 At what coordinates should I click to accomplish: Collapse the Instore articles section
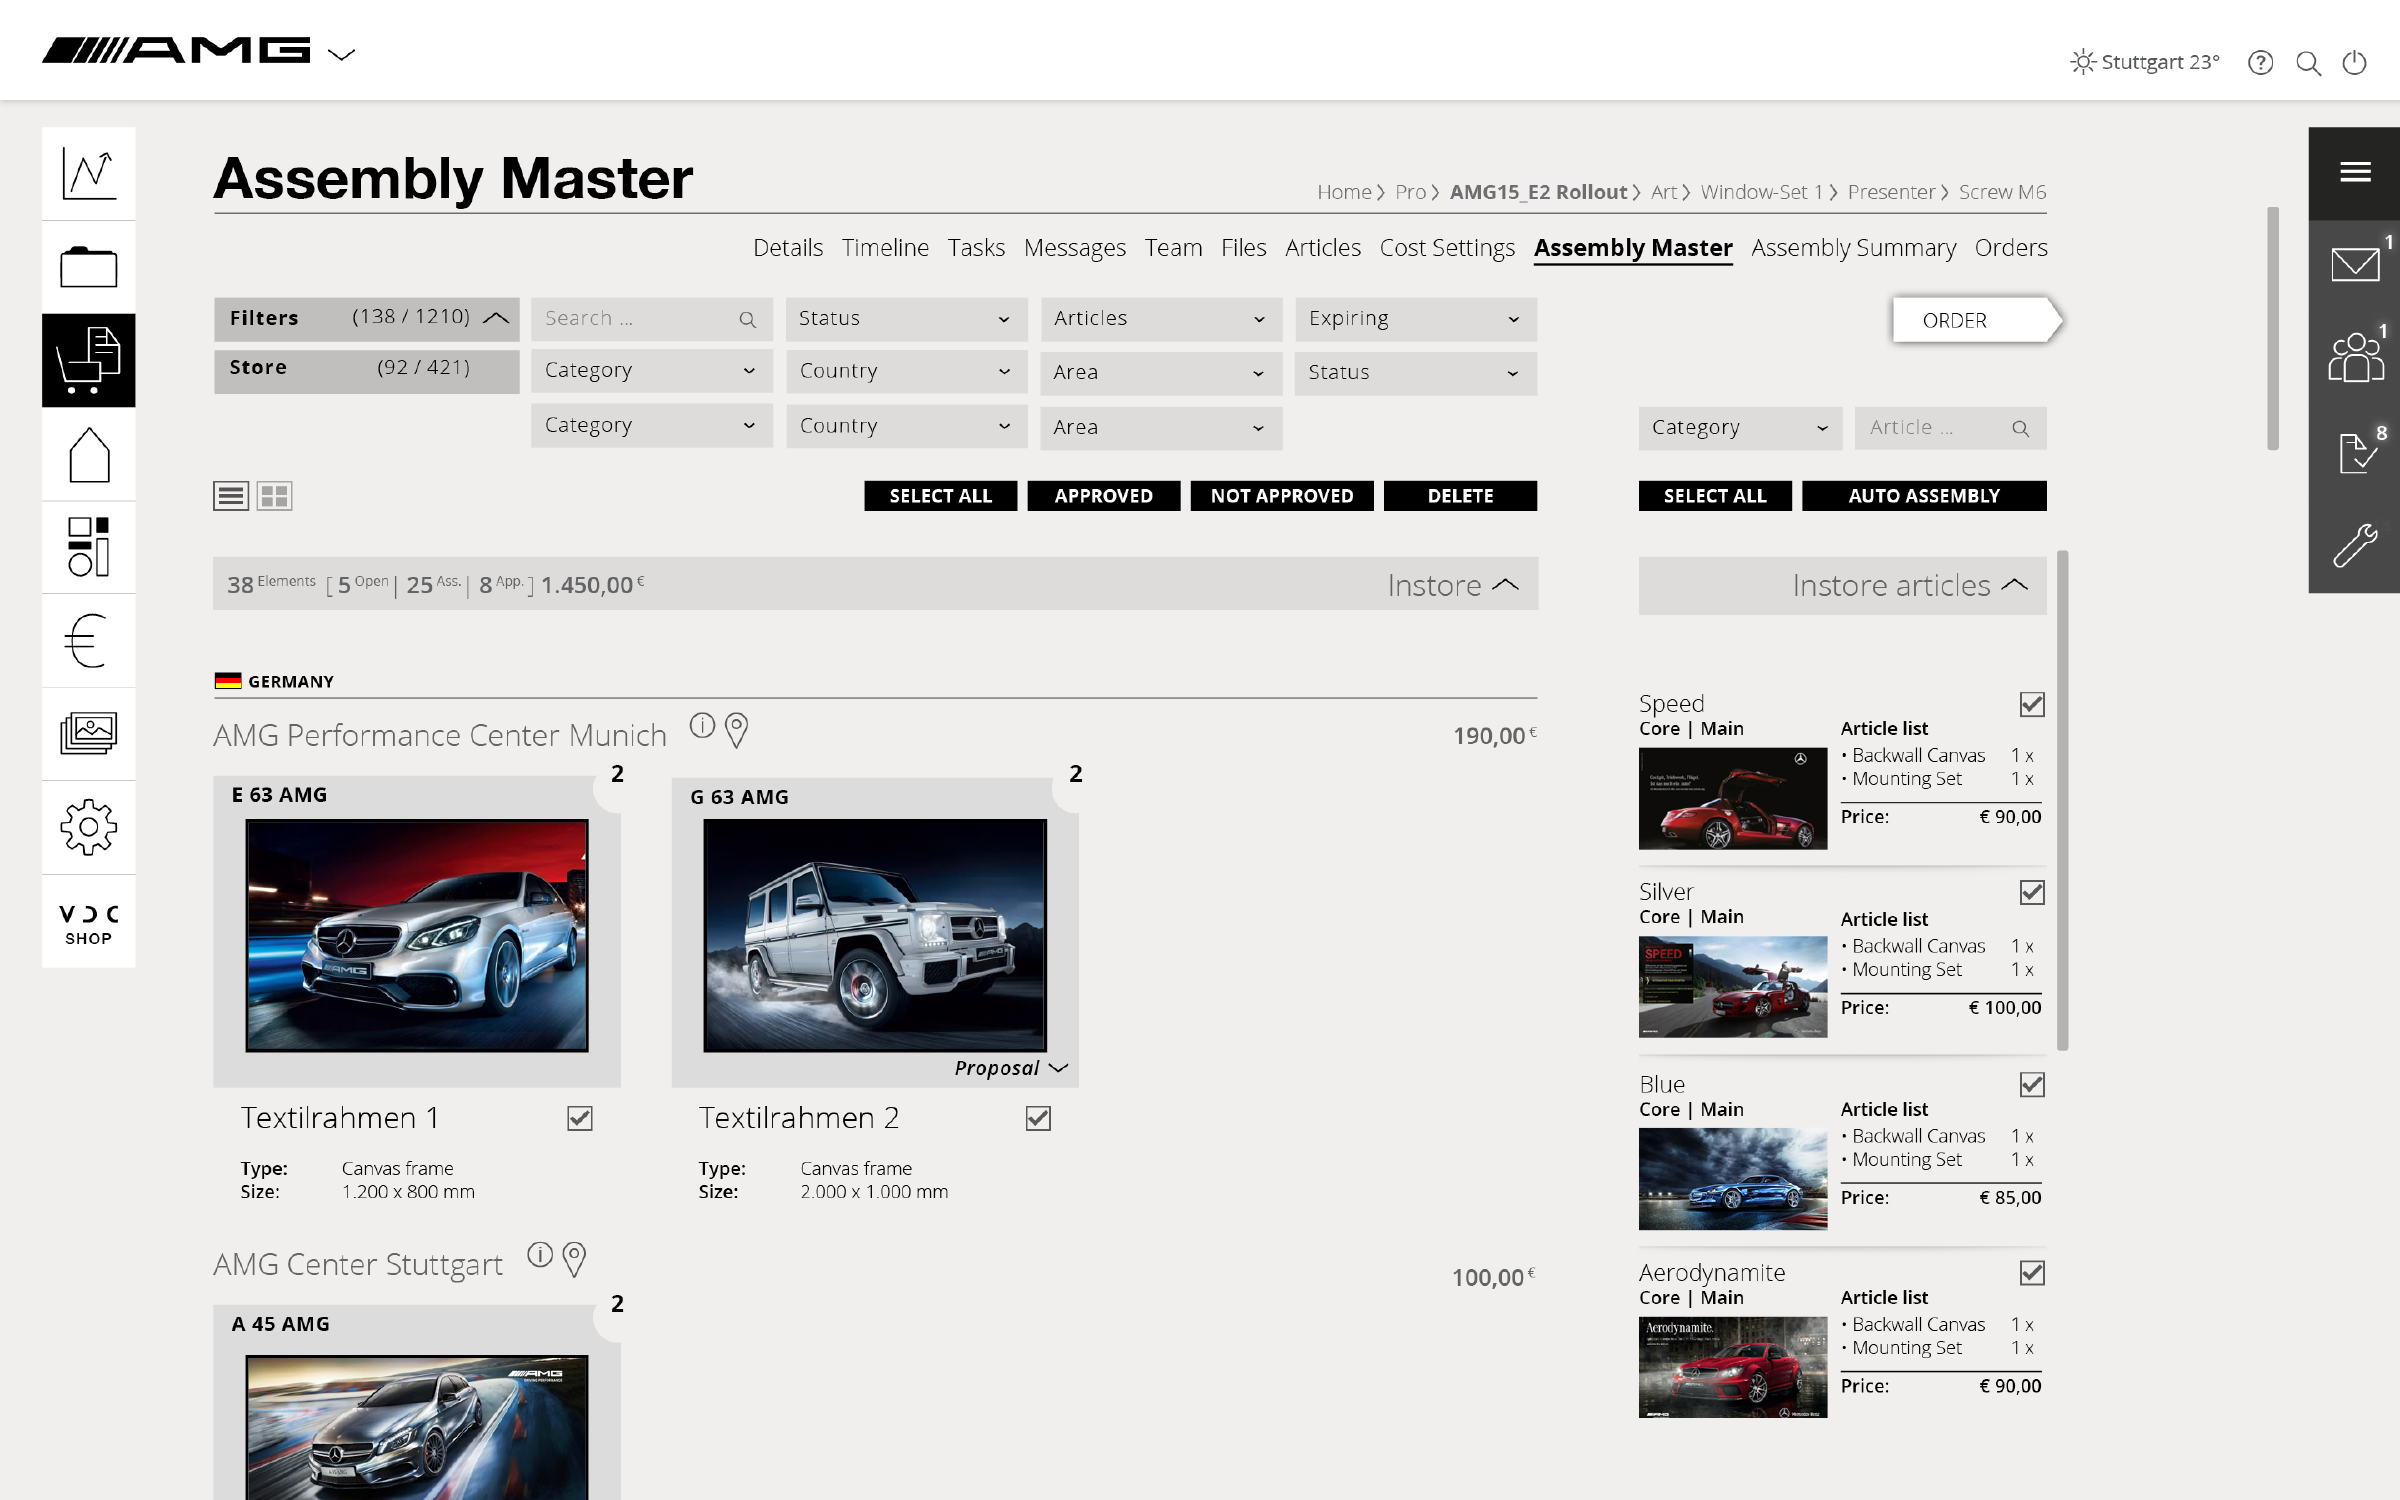click(x=2014, y=585)
